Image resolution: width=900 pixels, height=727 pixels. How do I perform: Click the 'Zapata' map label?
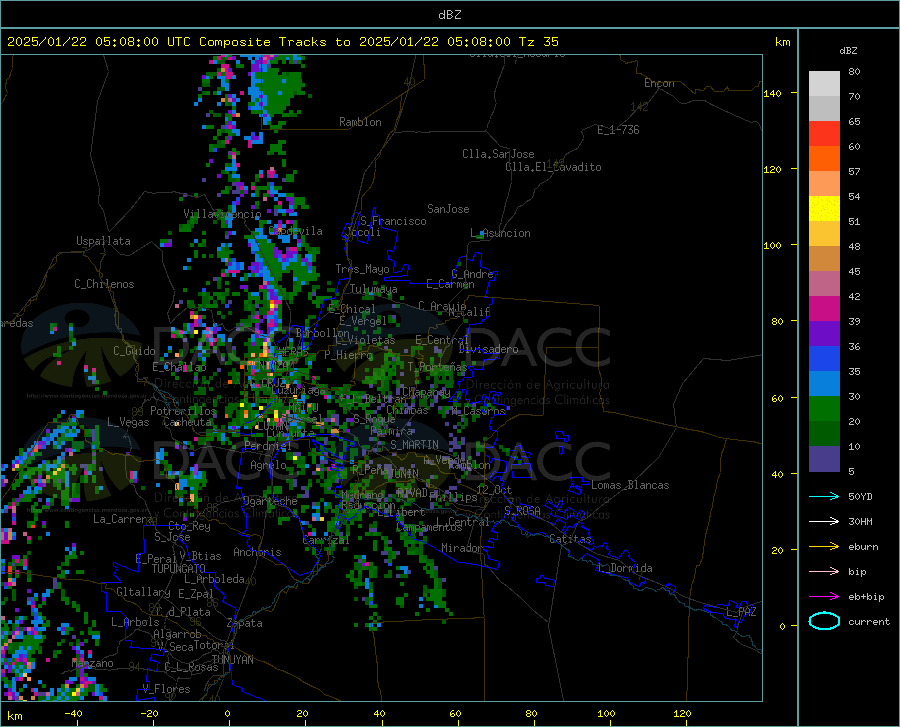[245, 623]
